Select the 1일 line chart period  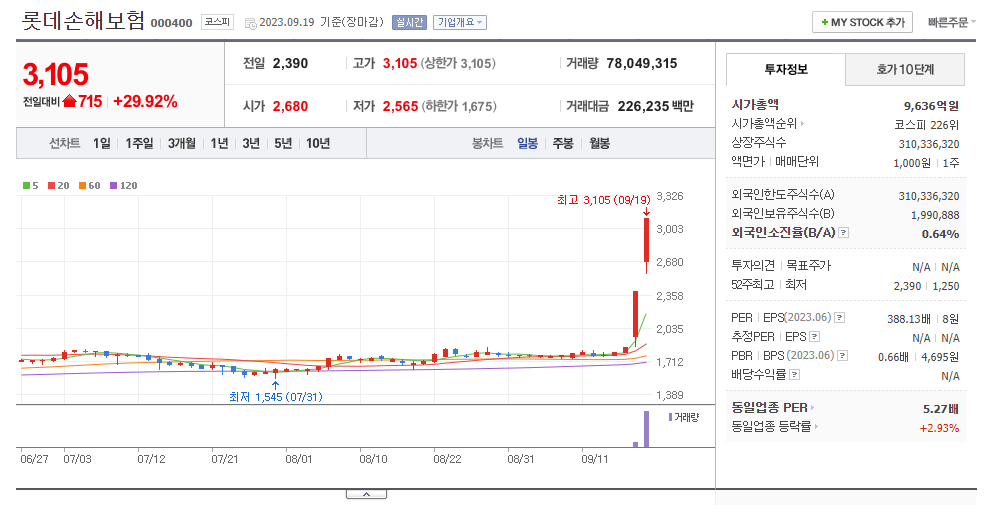click(x=102, y=143)
